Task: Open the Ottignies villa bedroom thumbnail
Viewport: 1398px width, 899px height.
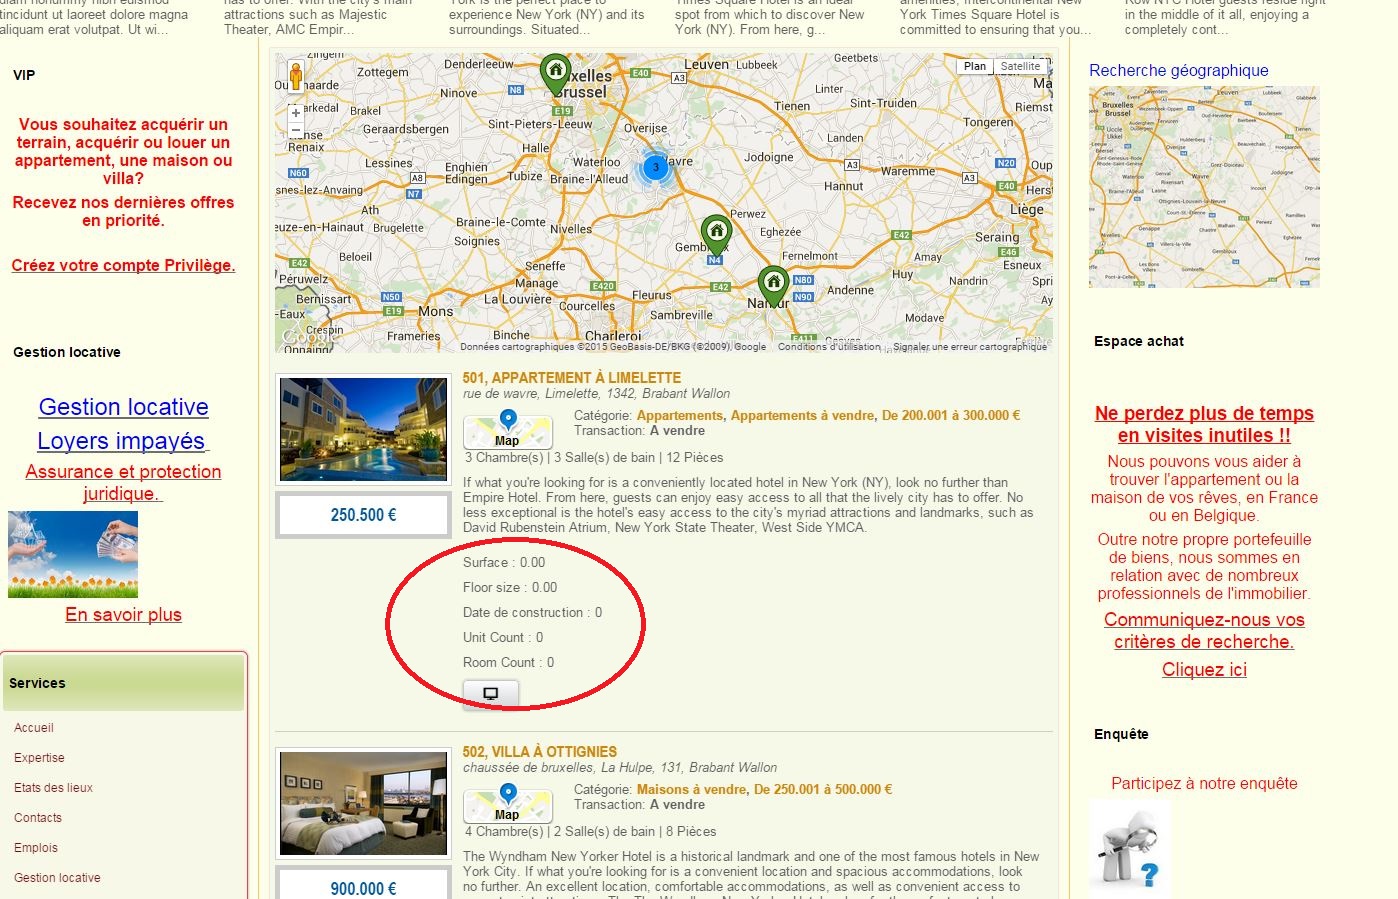Action: [x=364, y=803]
